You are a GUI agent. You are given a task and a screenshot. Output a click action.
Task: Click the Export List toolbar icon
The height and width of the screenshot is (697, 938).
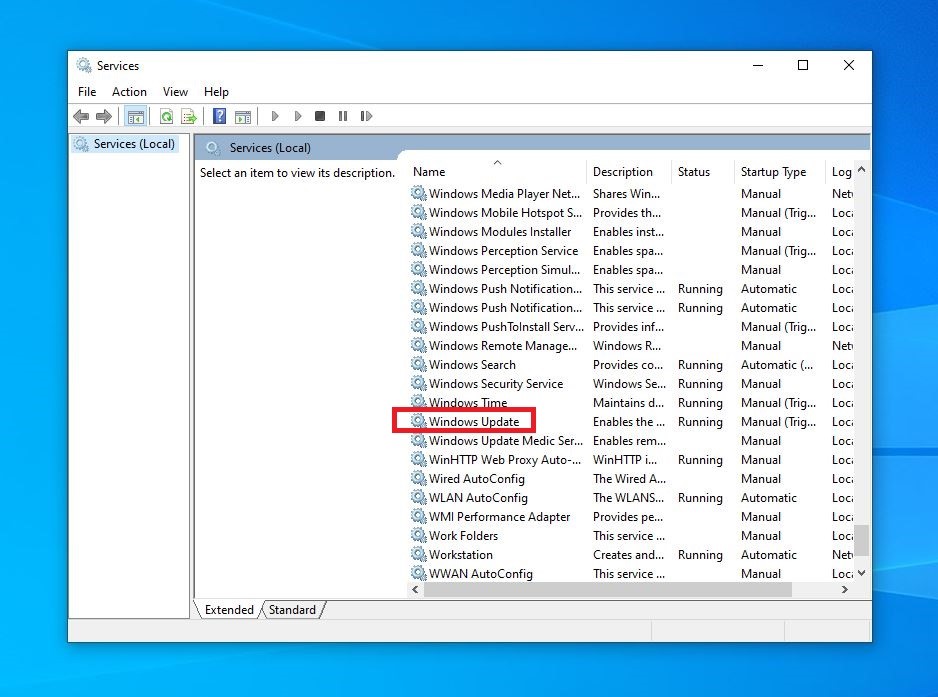click(x=187, y=117)
